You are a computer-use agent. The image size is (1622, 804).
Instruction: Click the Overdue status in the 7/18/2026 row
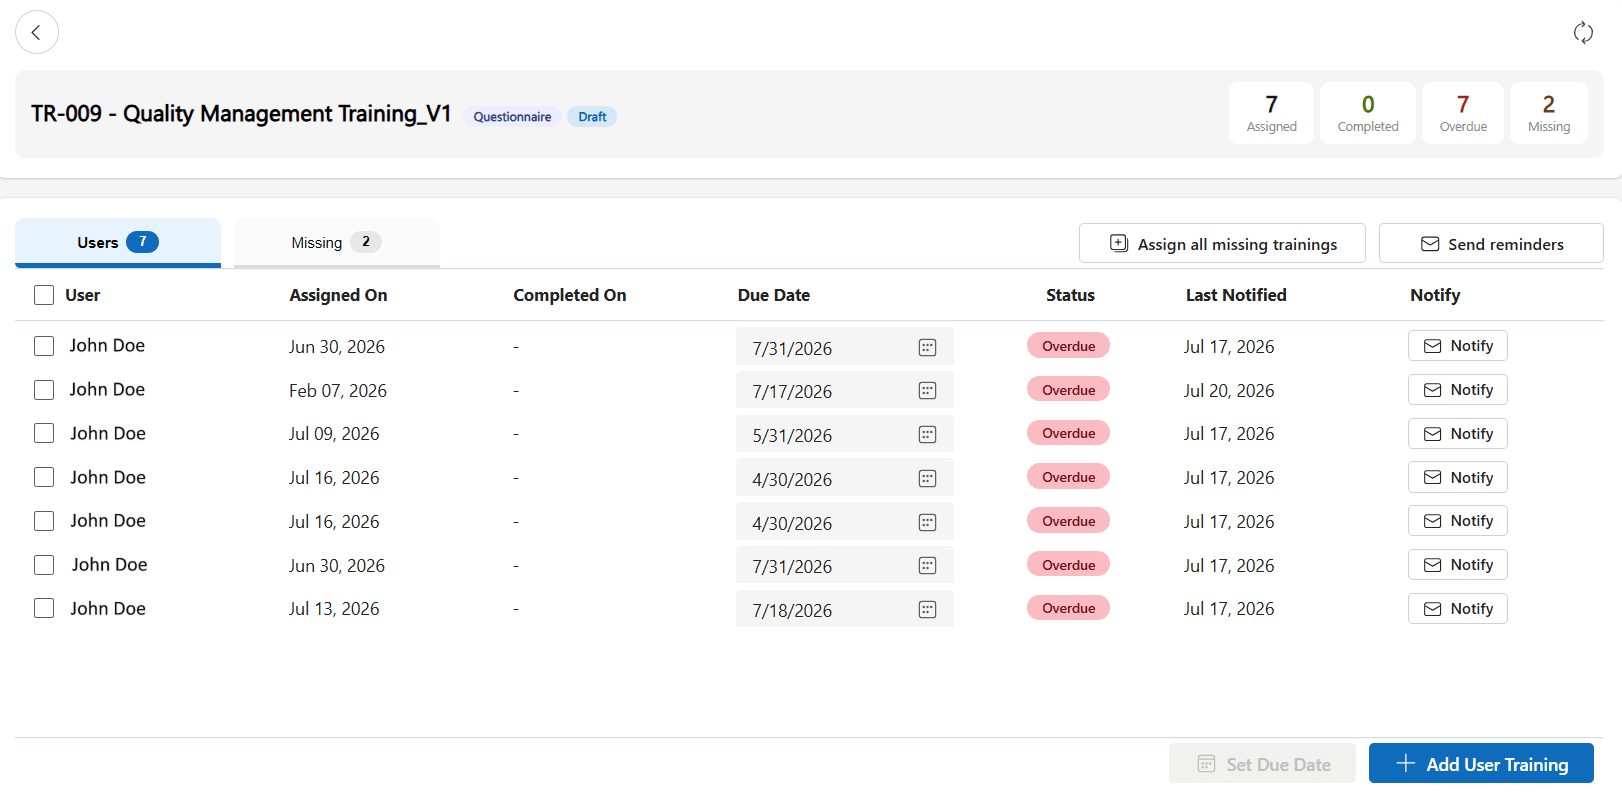tap(1068, 608)
